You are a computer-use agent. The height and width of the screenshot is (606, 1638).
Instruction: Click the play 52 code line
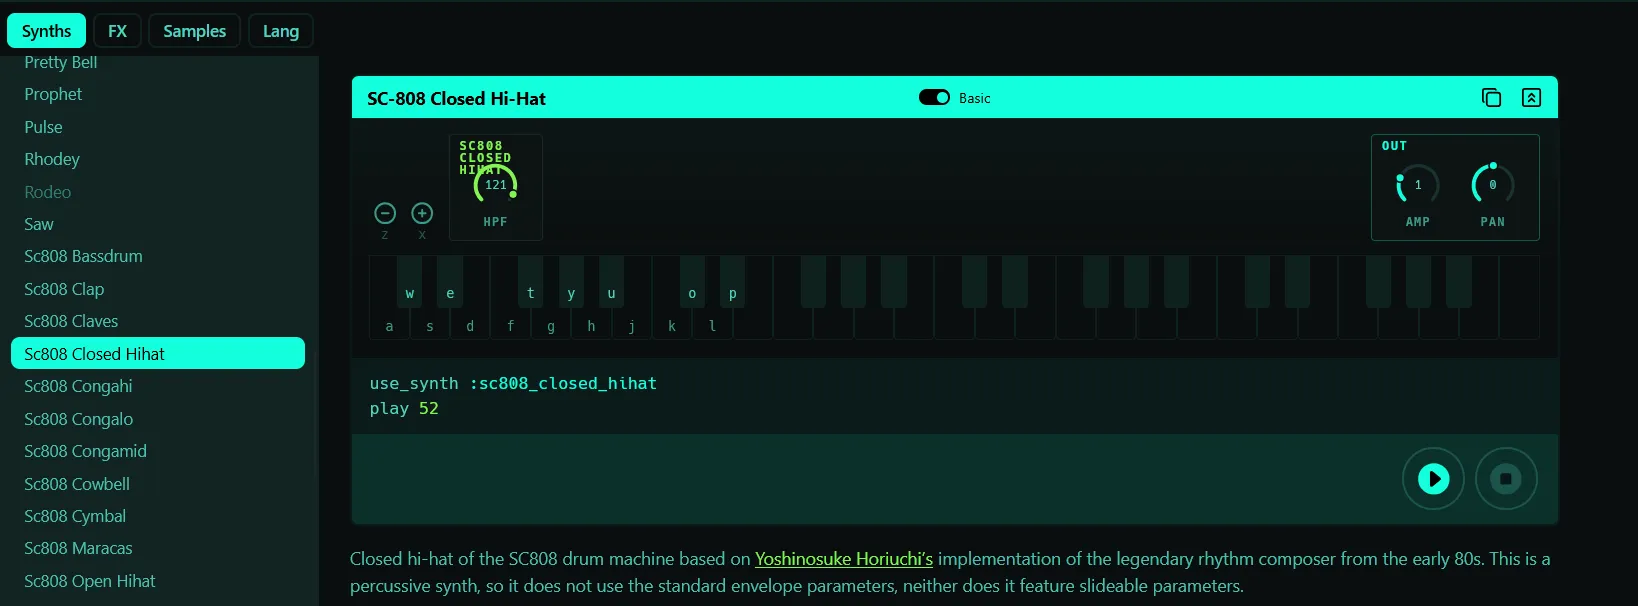coord(404,409)
